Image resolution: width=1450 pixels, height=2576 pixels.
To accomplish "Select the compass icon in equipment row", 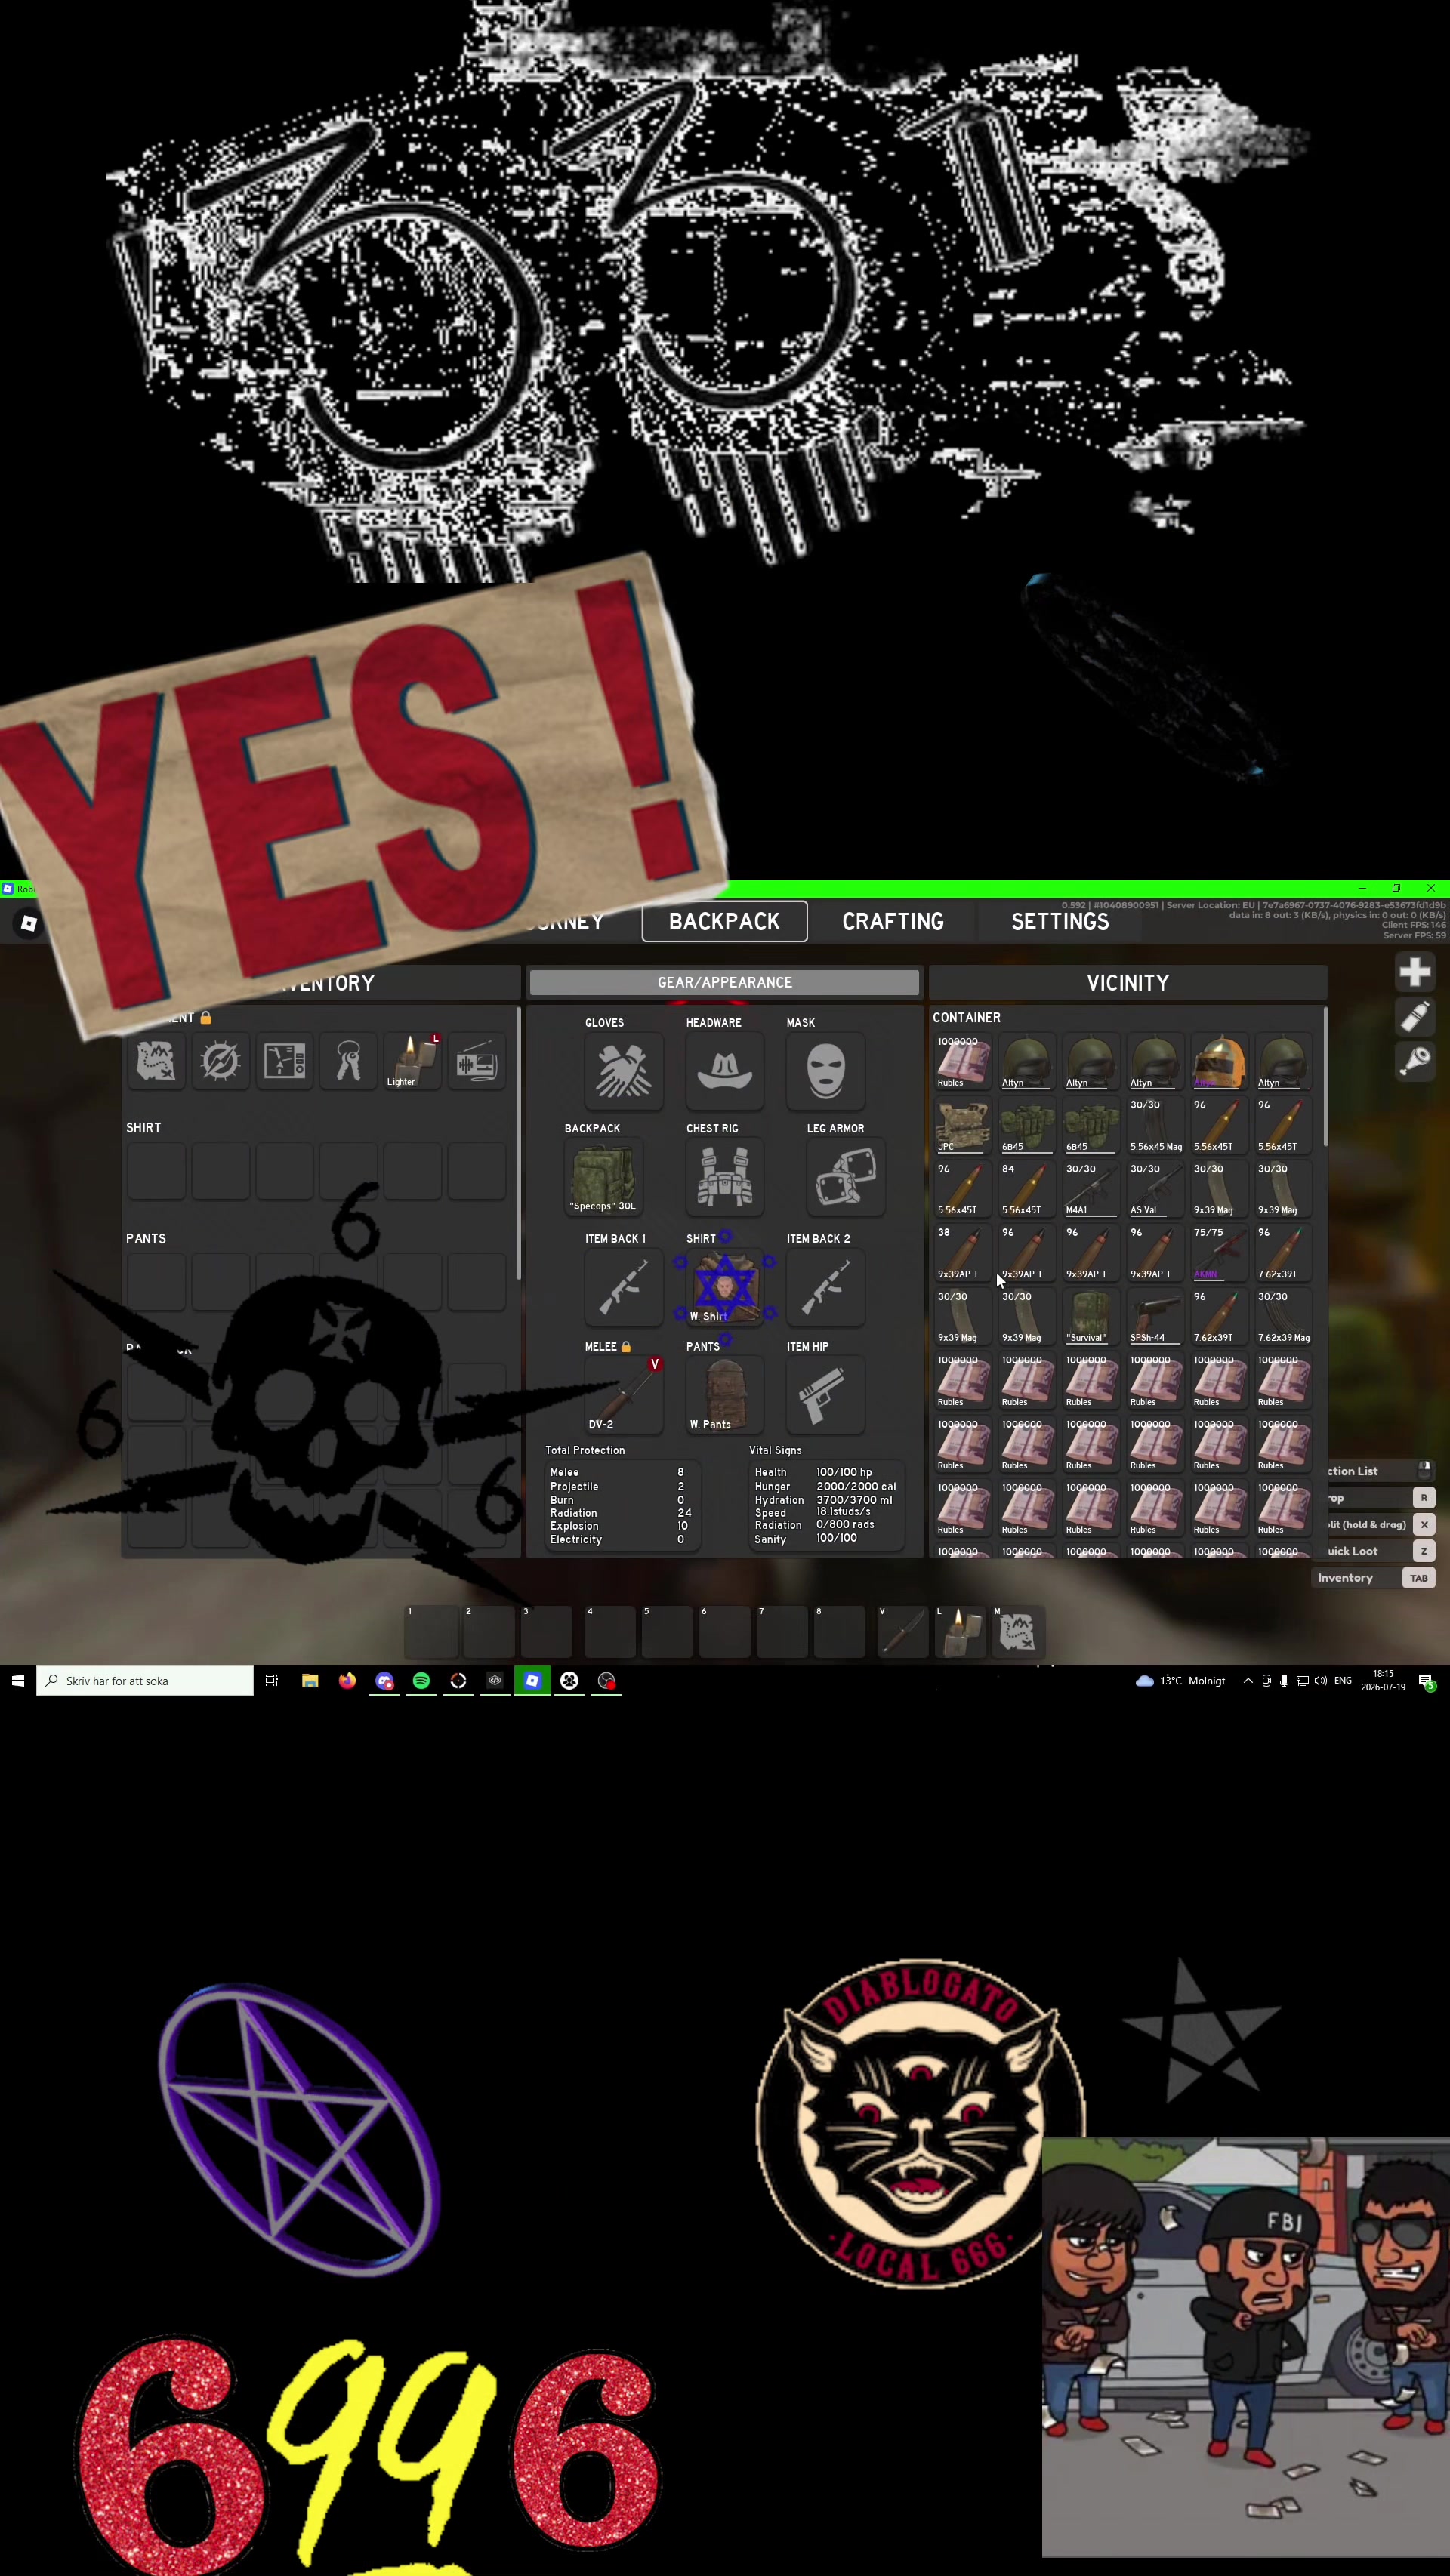I will [220, 1061].
